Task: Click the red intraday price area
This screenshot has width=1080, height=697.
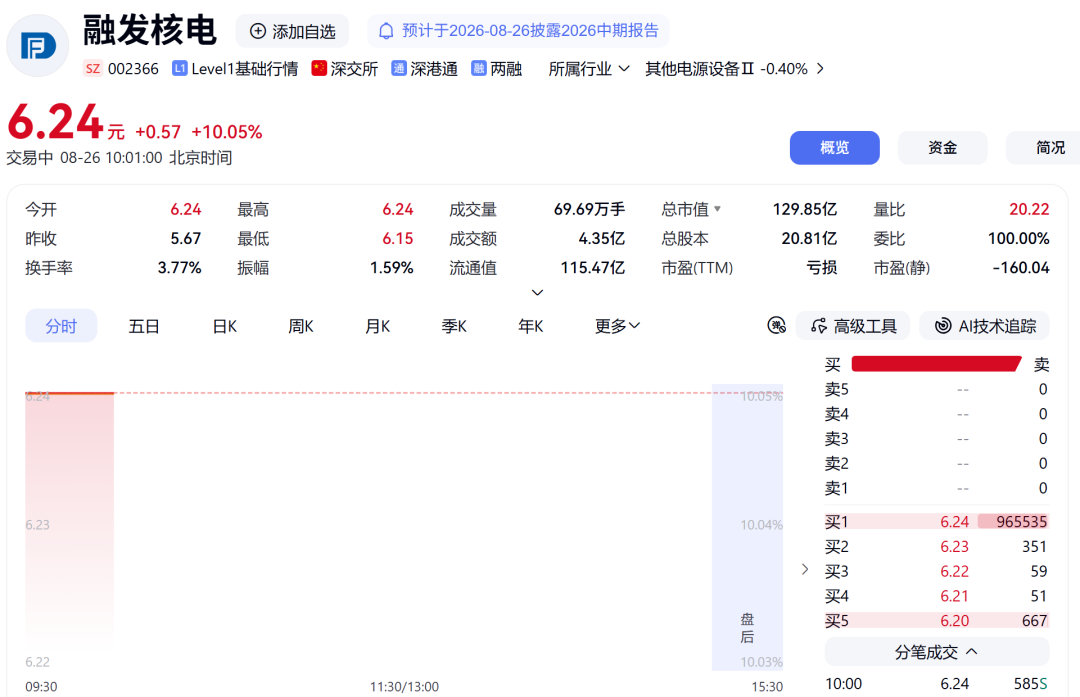Action: point(70,523)
